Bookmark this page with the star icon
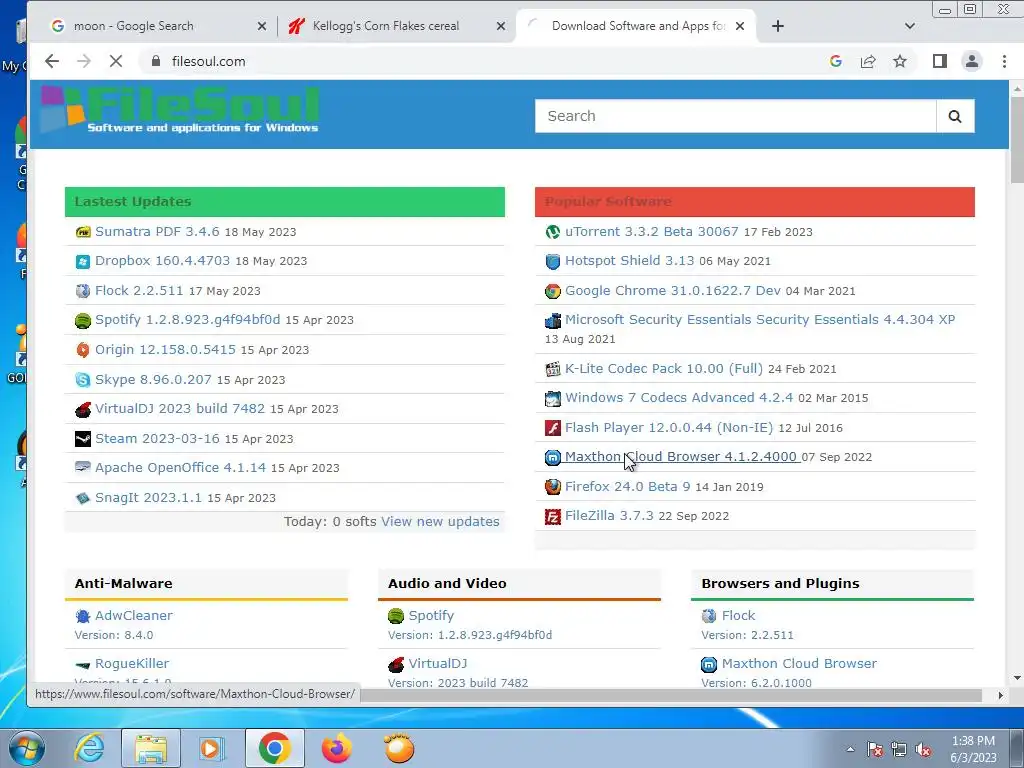The height and width of the screenshot is (768, 1024). 900,61
